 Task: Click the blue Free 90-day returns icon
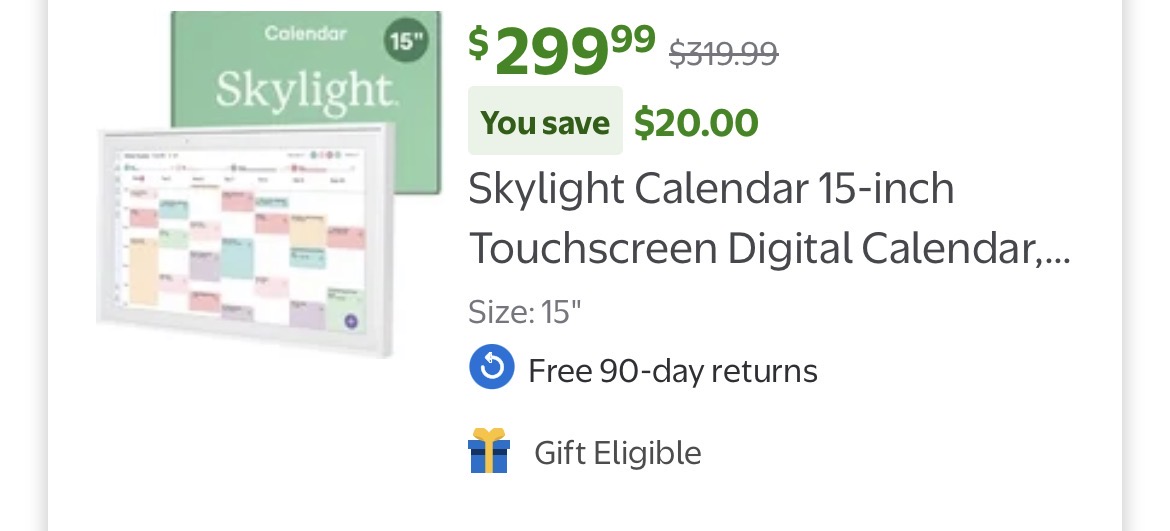coord(491,368)
